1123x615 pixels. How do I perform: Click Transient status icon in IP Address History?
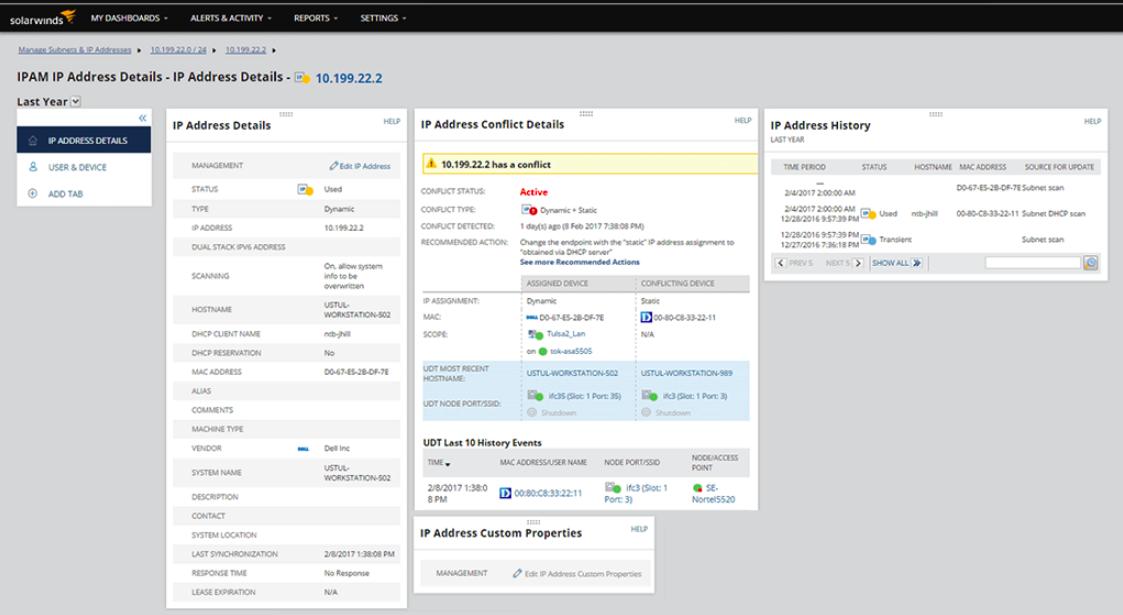tap(868, 239)
